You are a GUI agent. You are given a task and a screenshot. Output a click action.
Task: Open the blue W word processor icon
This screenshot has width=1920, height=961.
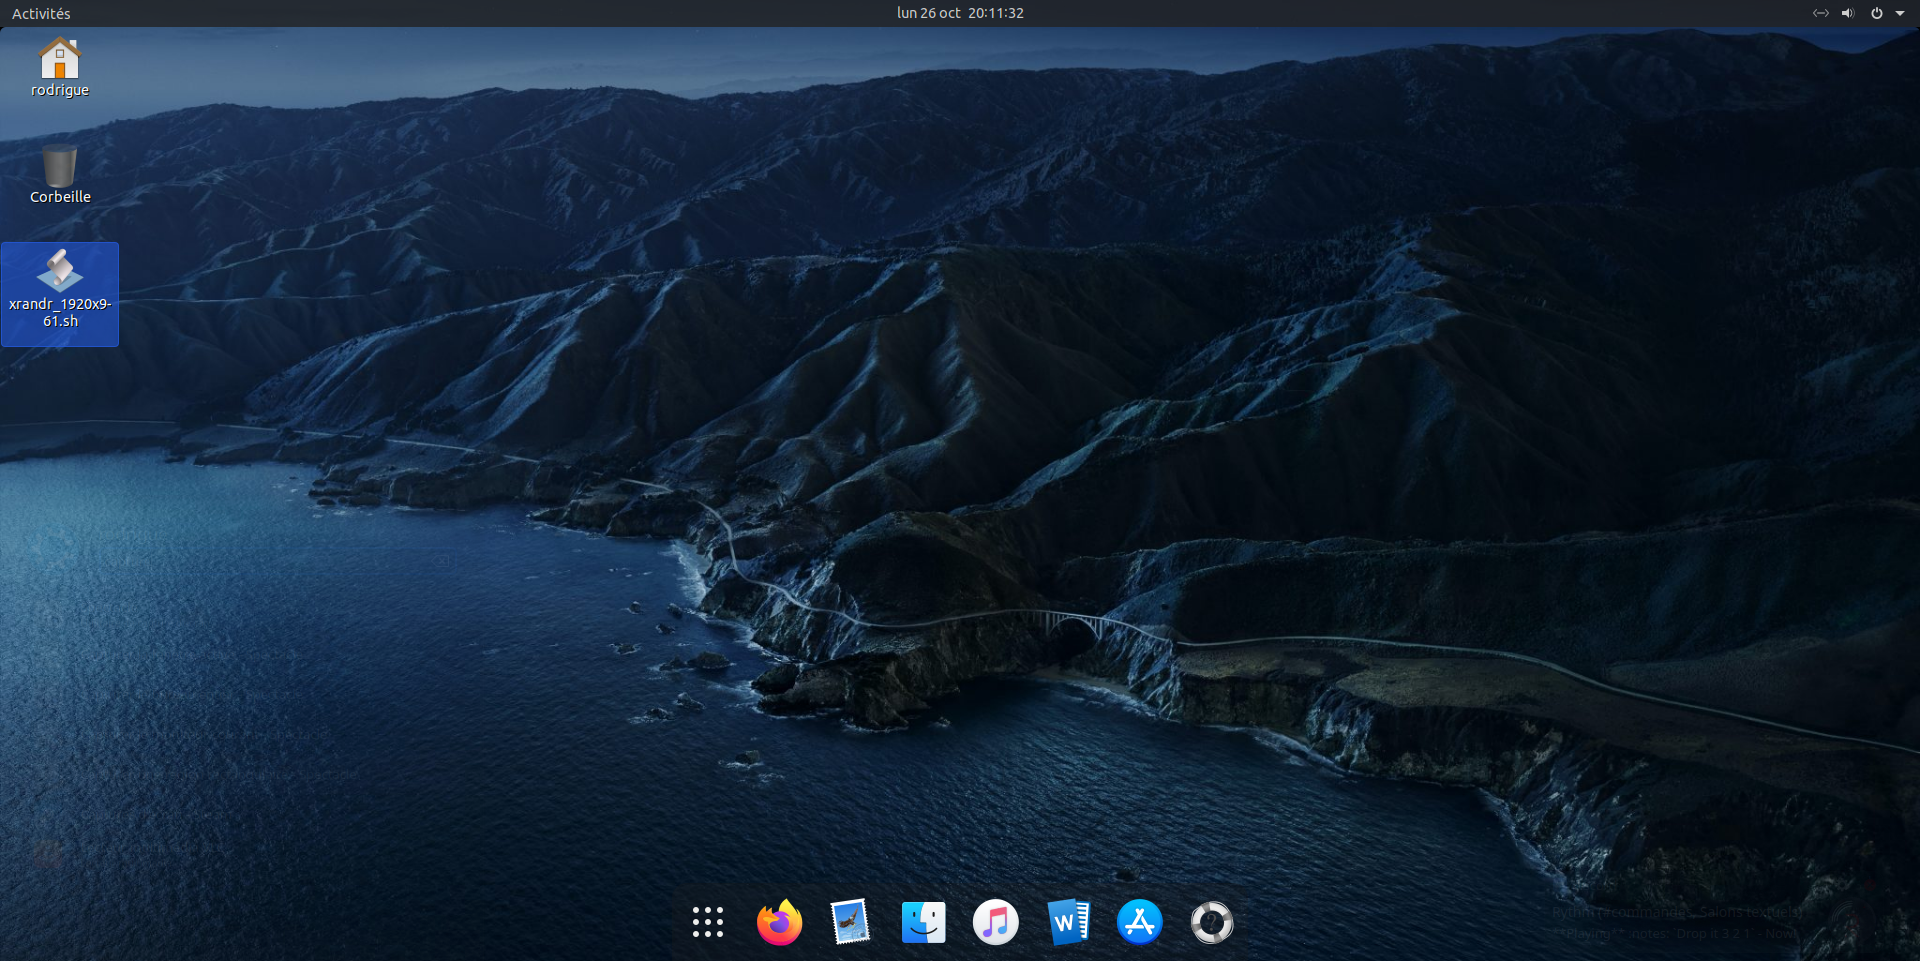tap(1067, 922)
